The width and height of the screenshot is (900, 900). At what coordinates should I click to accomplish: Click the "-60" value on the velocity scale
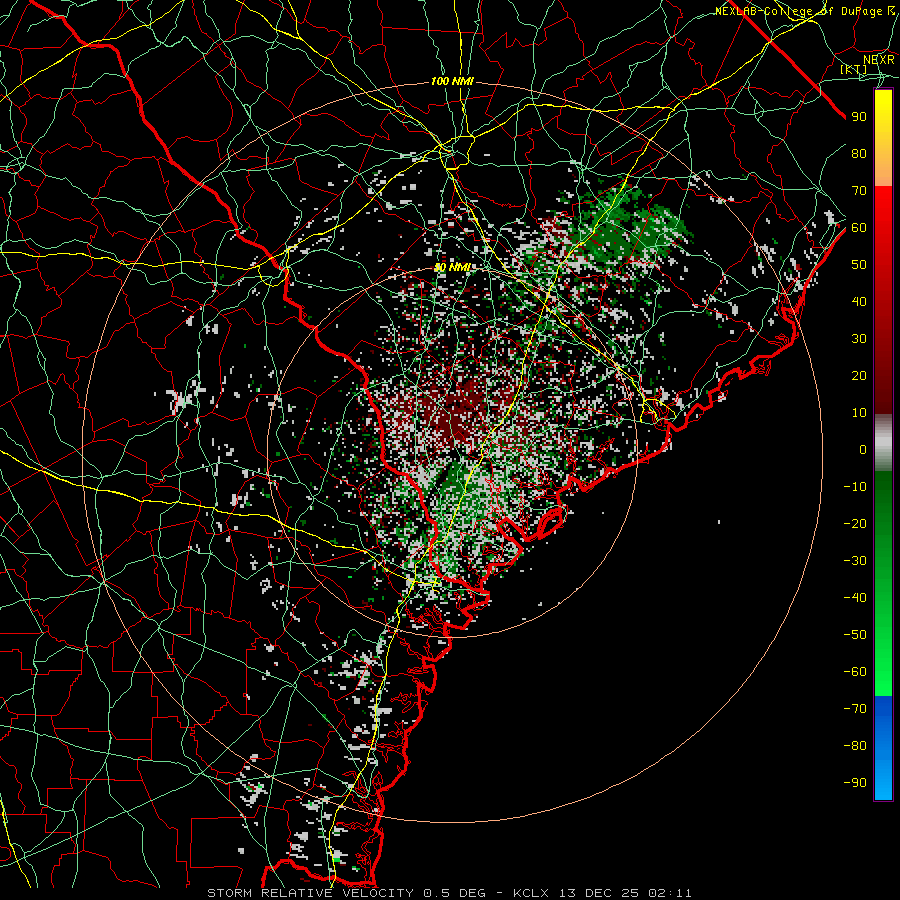(855, 672)
